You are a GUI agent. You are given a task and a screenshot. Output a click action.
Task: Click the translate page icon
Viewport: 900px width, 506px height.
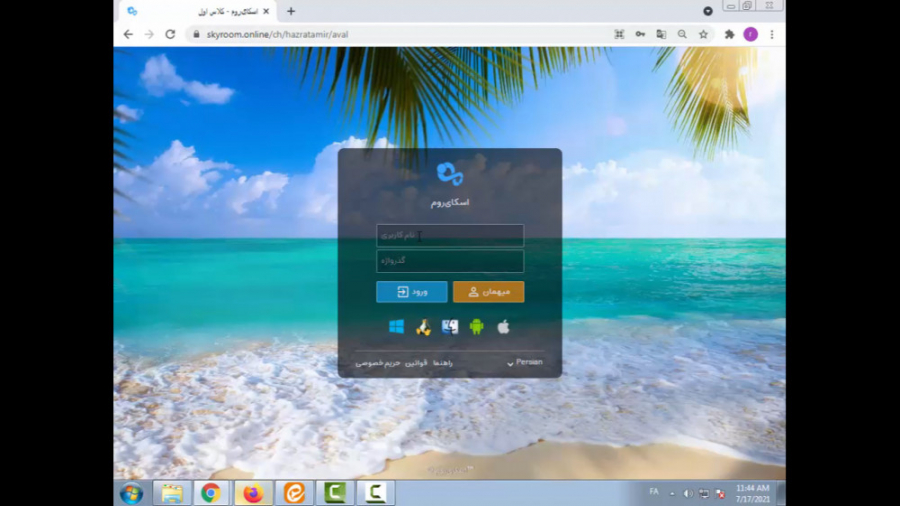(661, 34)
